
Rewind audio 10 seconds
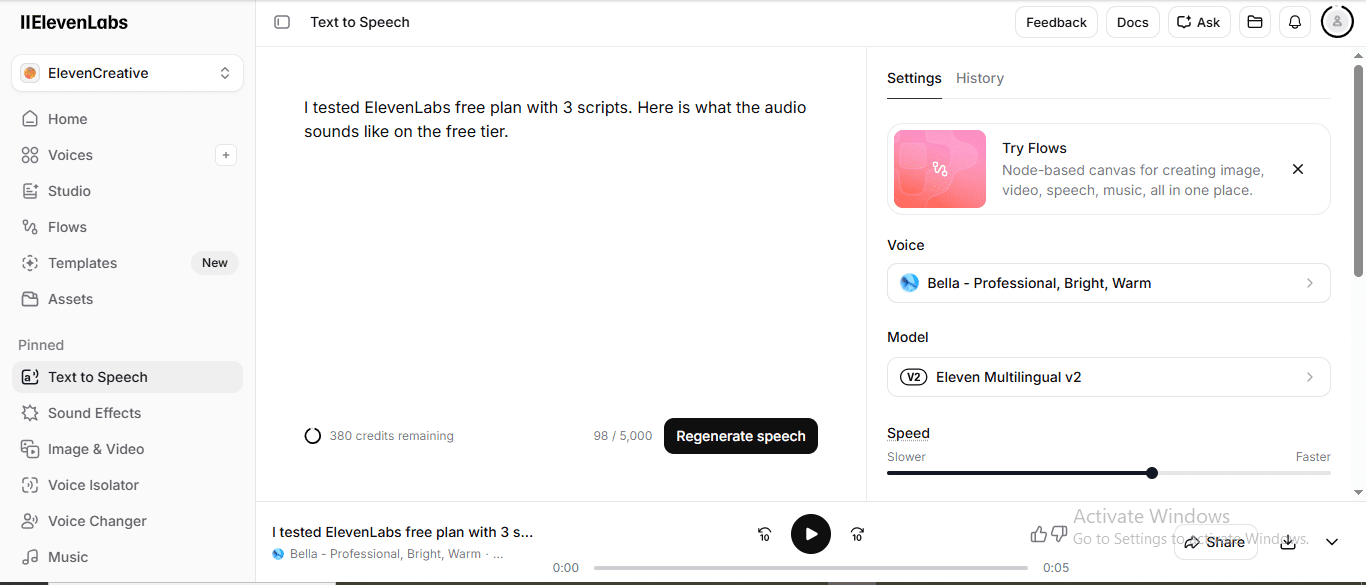pos(765,535)
